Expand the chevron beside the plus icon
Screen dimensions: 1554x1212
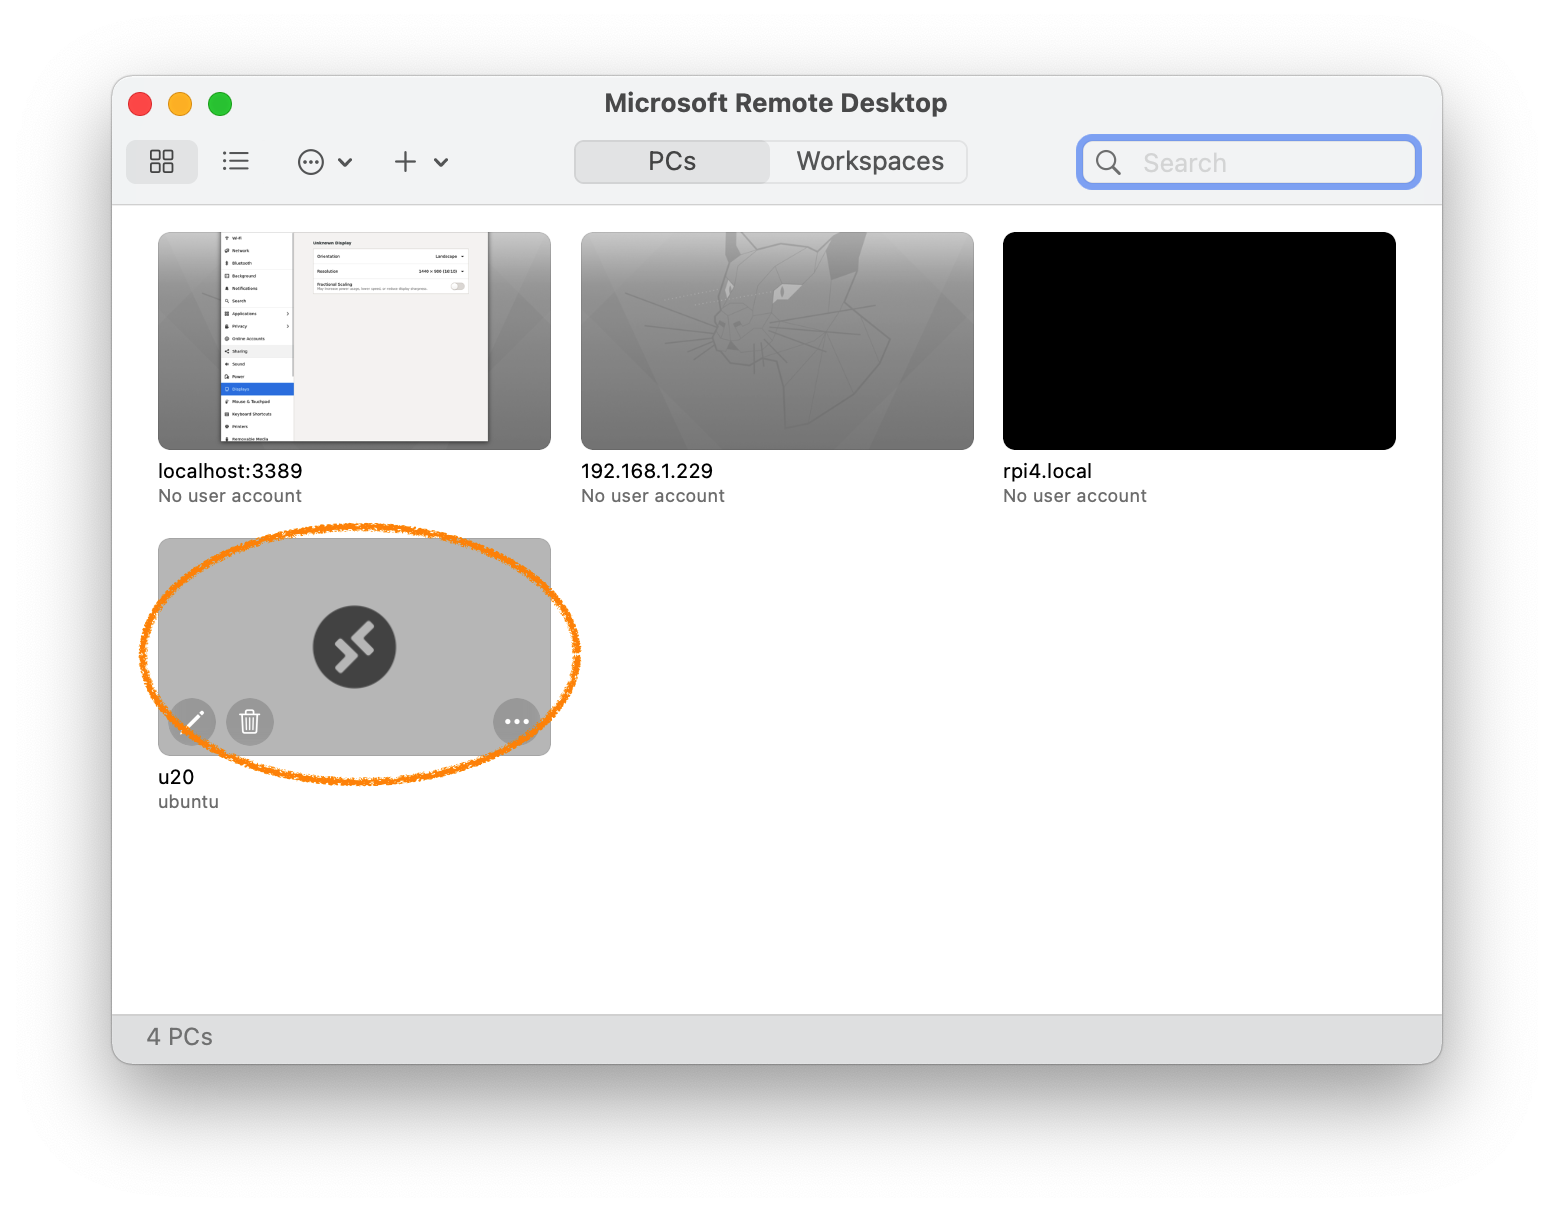click(x=441, y=162)
